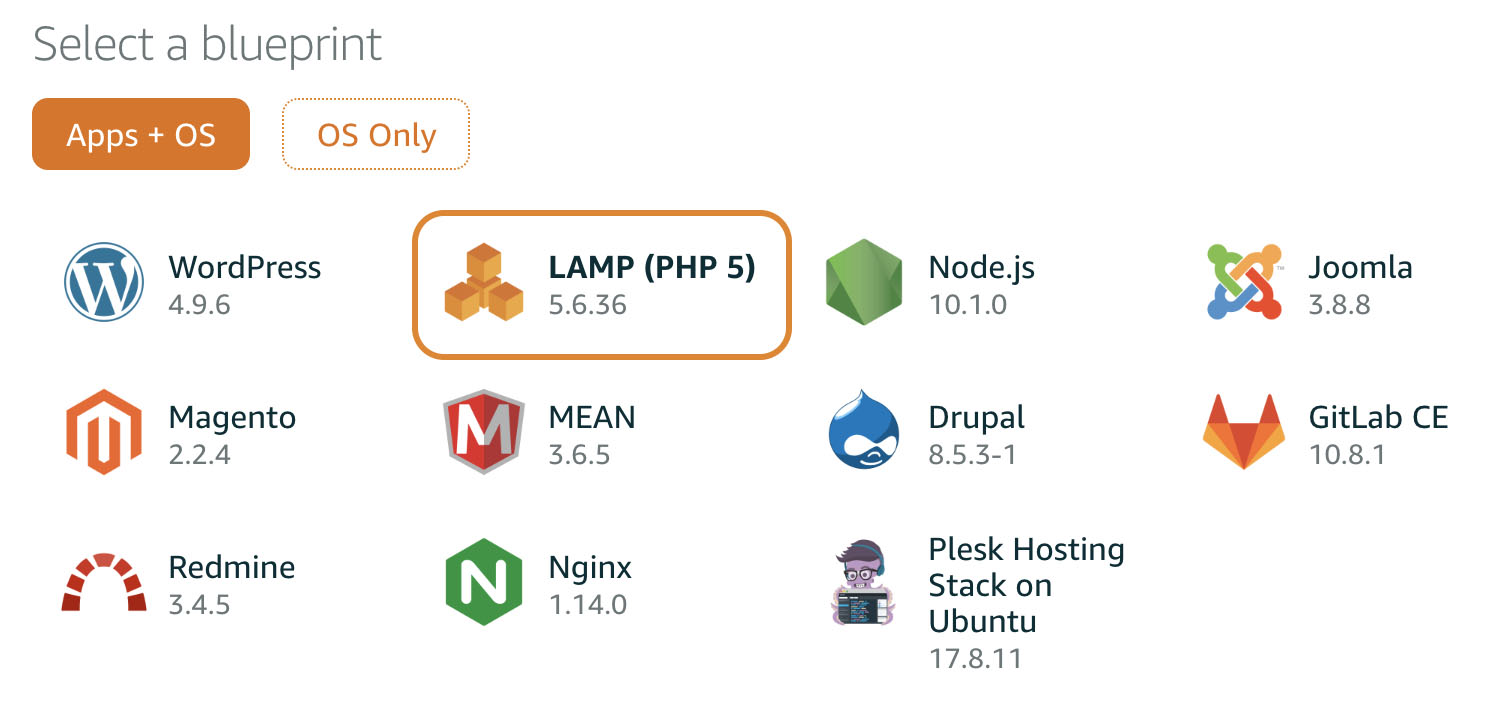Image resolution: width=1510 pixels, height=724 pixels.
Task: Select the WordPress logo icon
Action: [x=104, y=283]
